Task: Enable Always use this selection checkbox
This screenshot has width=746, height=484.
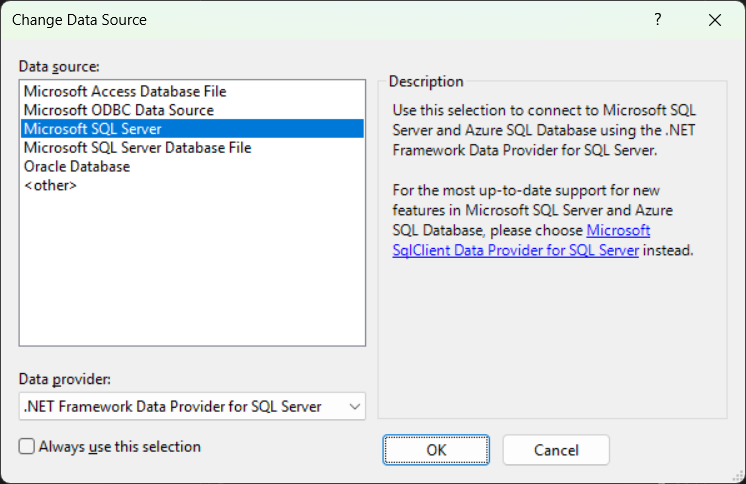Action: click(x=27, y=446)
